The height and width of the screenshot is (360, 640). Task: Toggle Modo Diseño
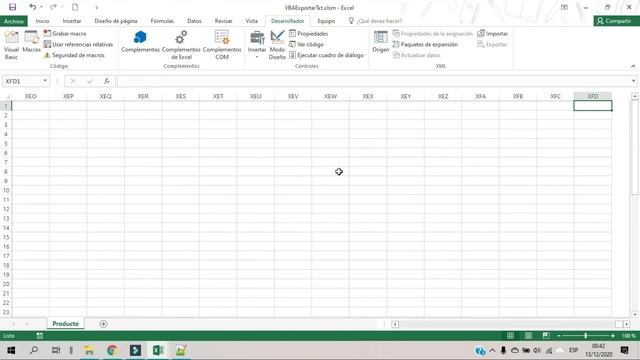pyautogui.click(x=277, y=45)
